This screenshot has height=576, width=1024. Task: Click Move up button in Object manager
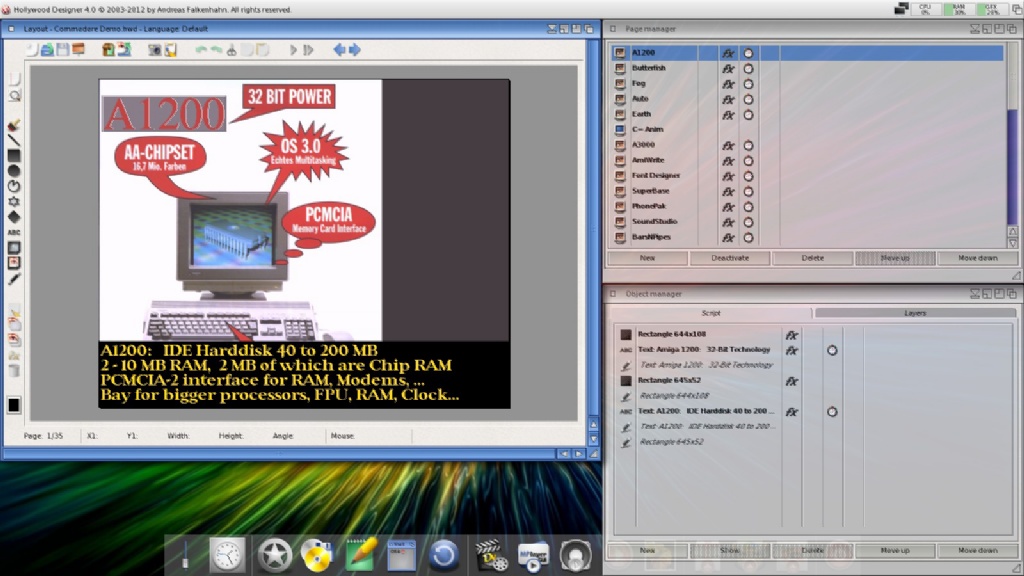coord(895,551)
